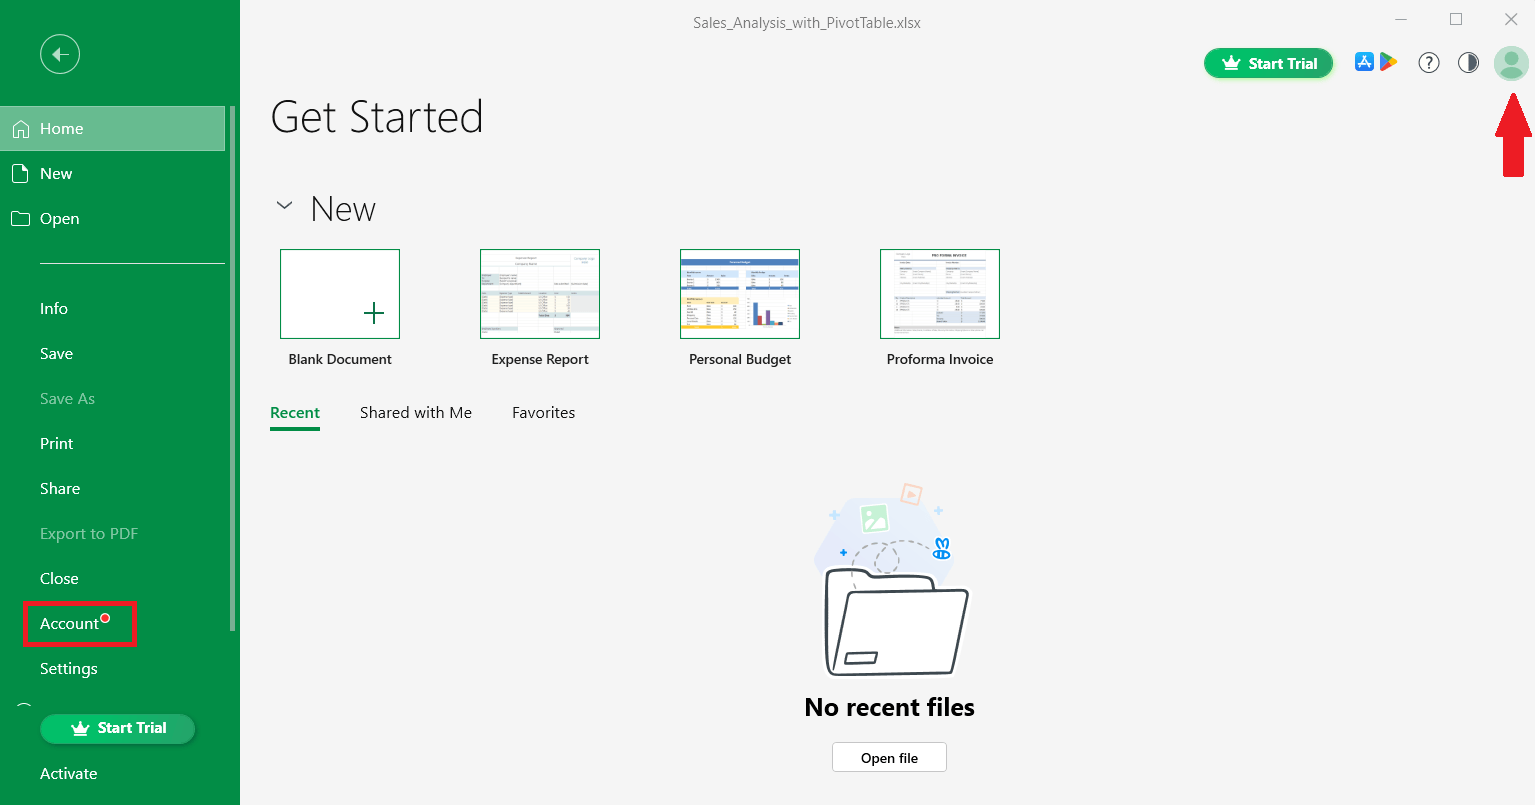The image size is (1535, 805).
Task: Click the Home house icon in the sidebar
Action: coord(21,129)
